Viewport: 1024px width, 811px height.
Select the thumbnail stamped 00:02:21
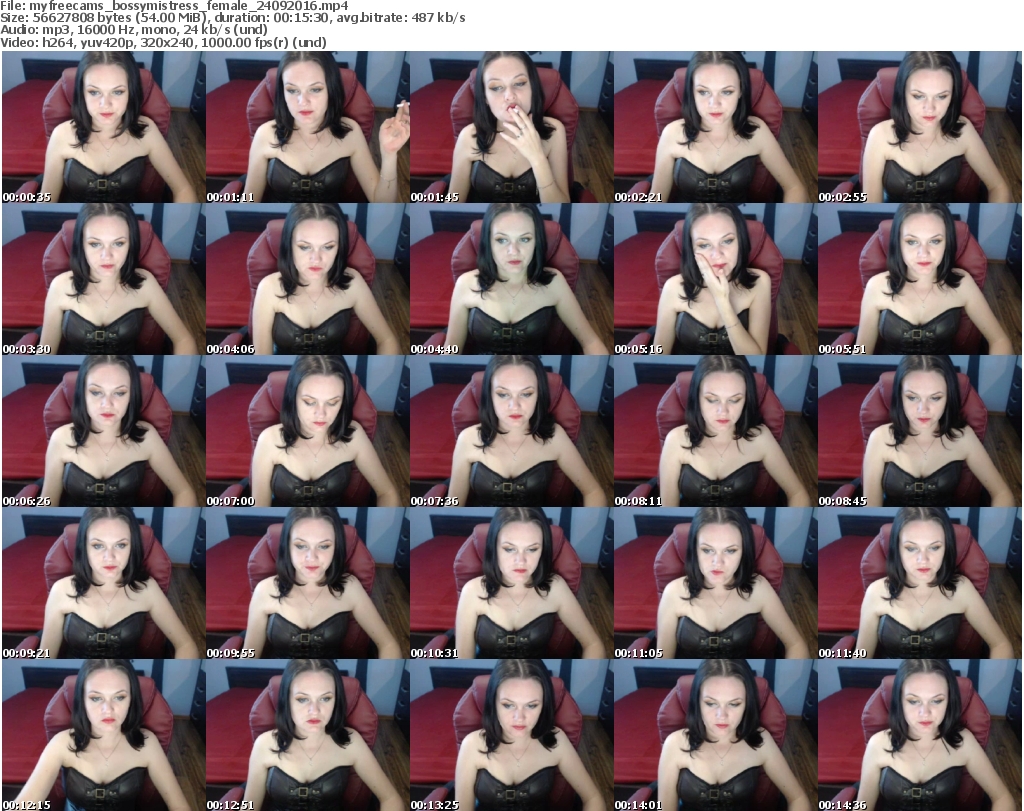(715, 127)
